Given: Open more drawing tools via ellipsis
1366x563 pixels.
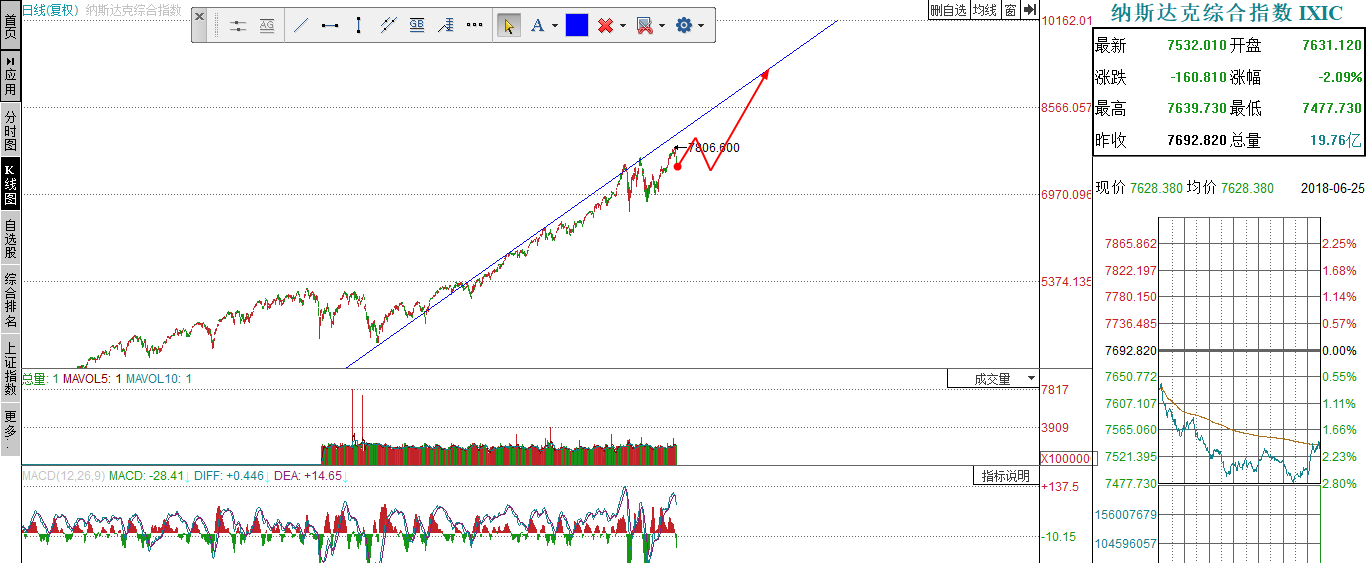Looking at the screenshot, I should tap(475, 26).
